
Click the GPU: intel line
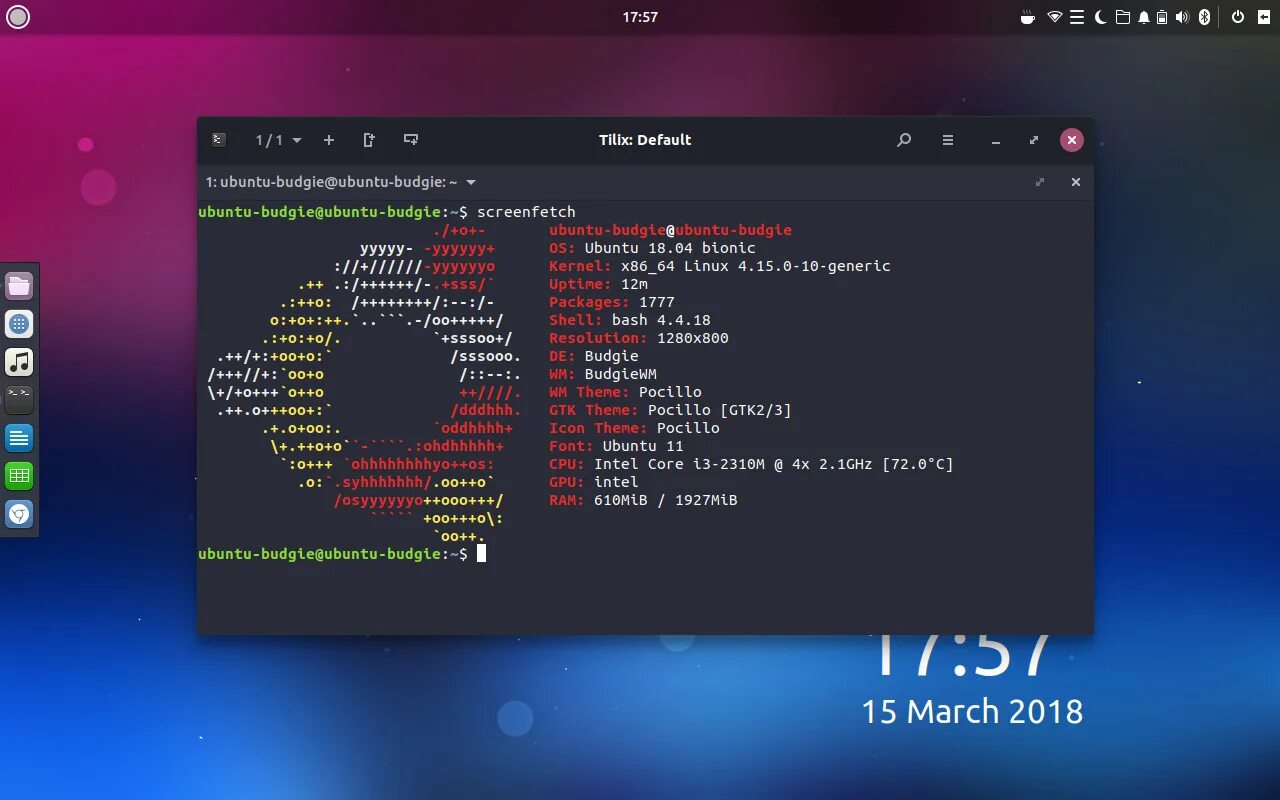[x=593, y=482]
